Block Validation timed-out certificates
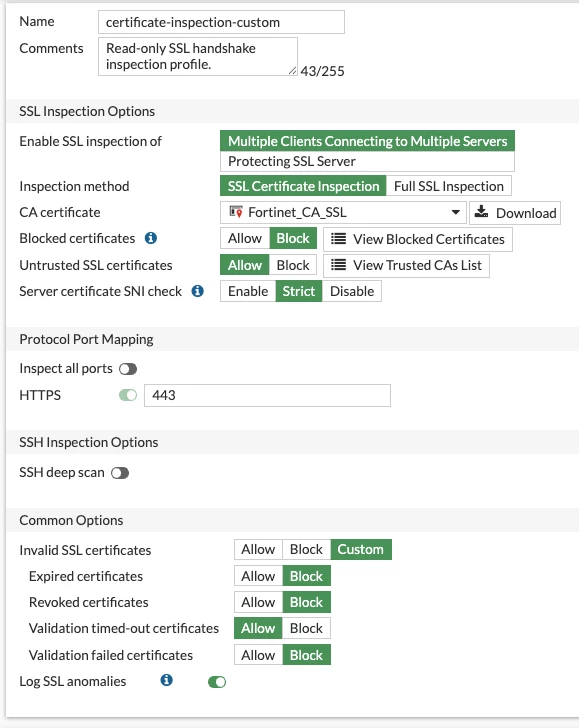Viewport: 579px width, 728px height. (x=306, y=628)
